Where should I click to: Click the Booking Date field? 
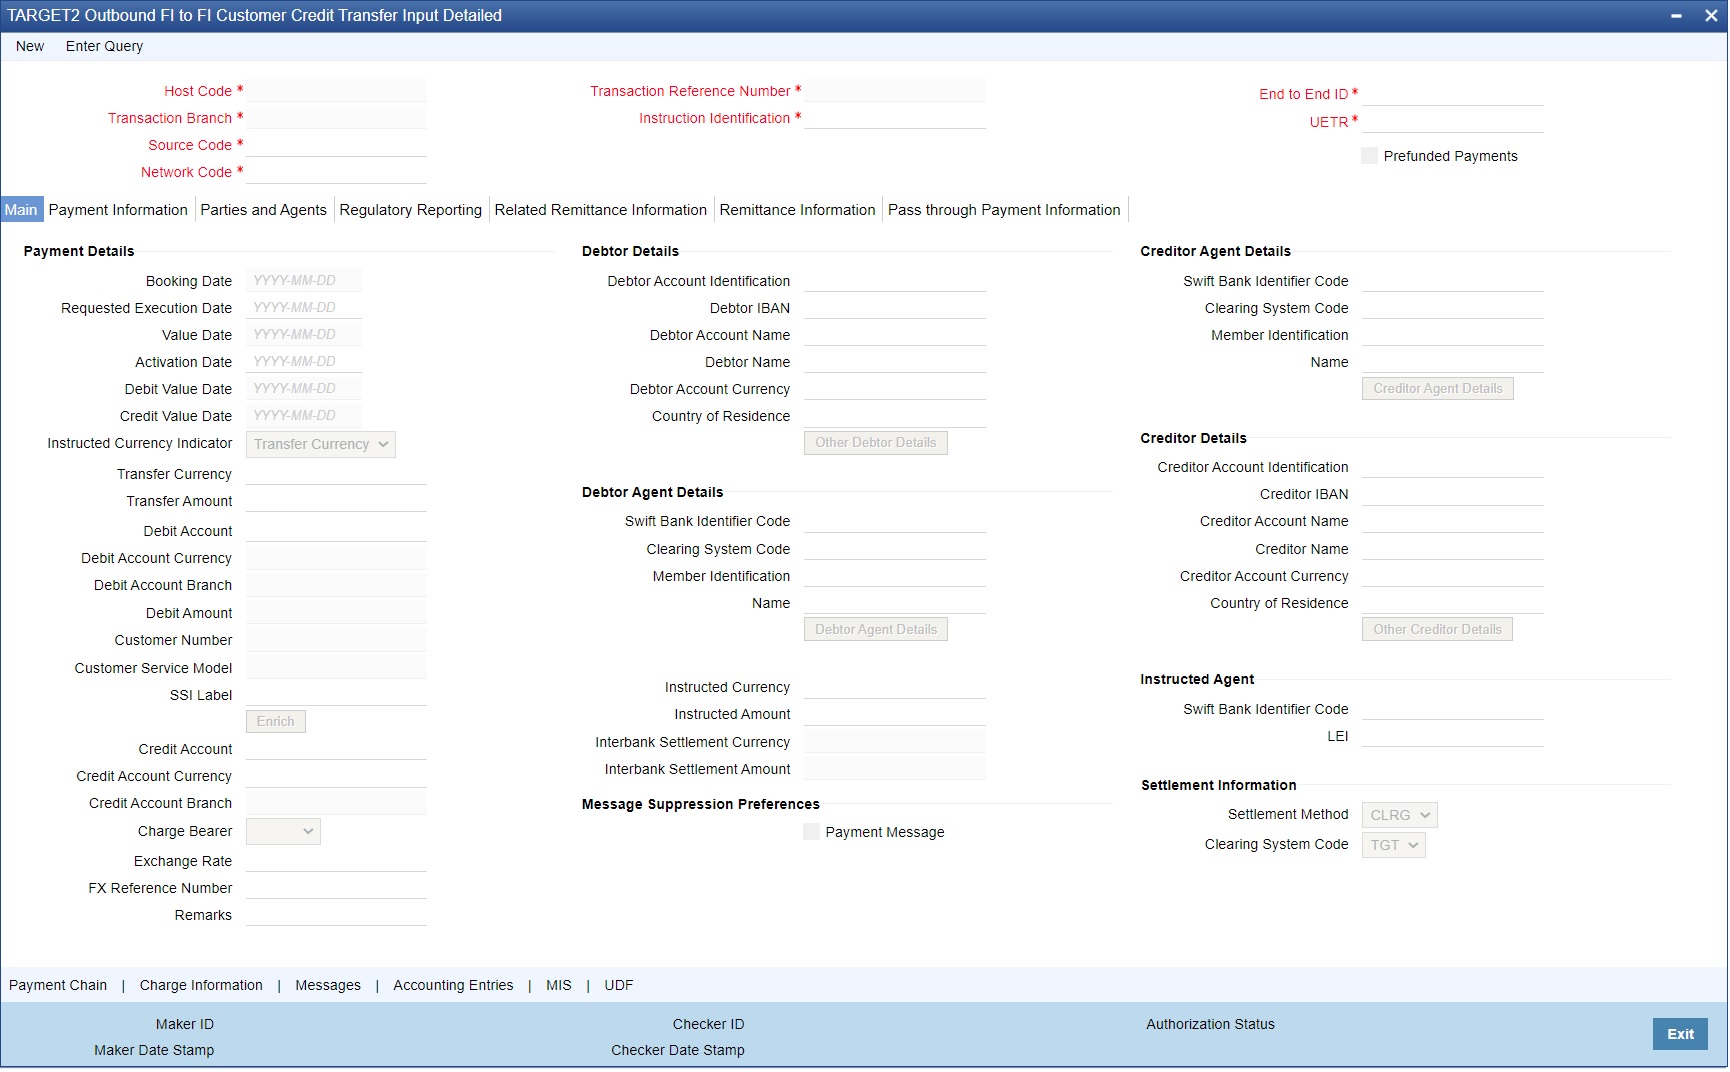click(x=304, y=281)
